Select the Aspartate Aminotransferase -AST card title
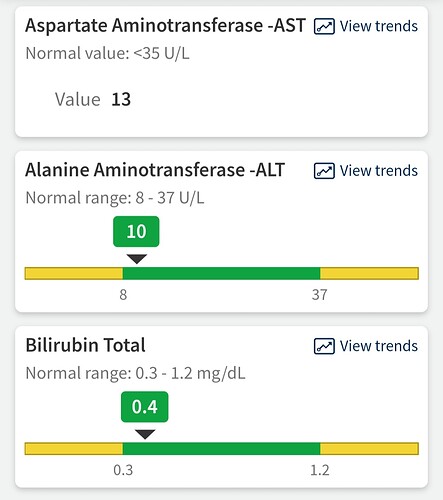 pyautogui.click(x=165, y=26)
